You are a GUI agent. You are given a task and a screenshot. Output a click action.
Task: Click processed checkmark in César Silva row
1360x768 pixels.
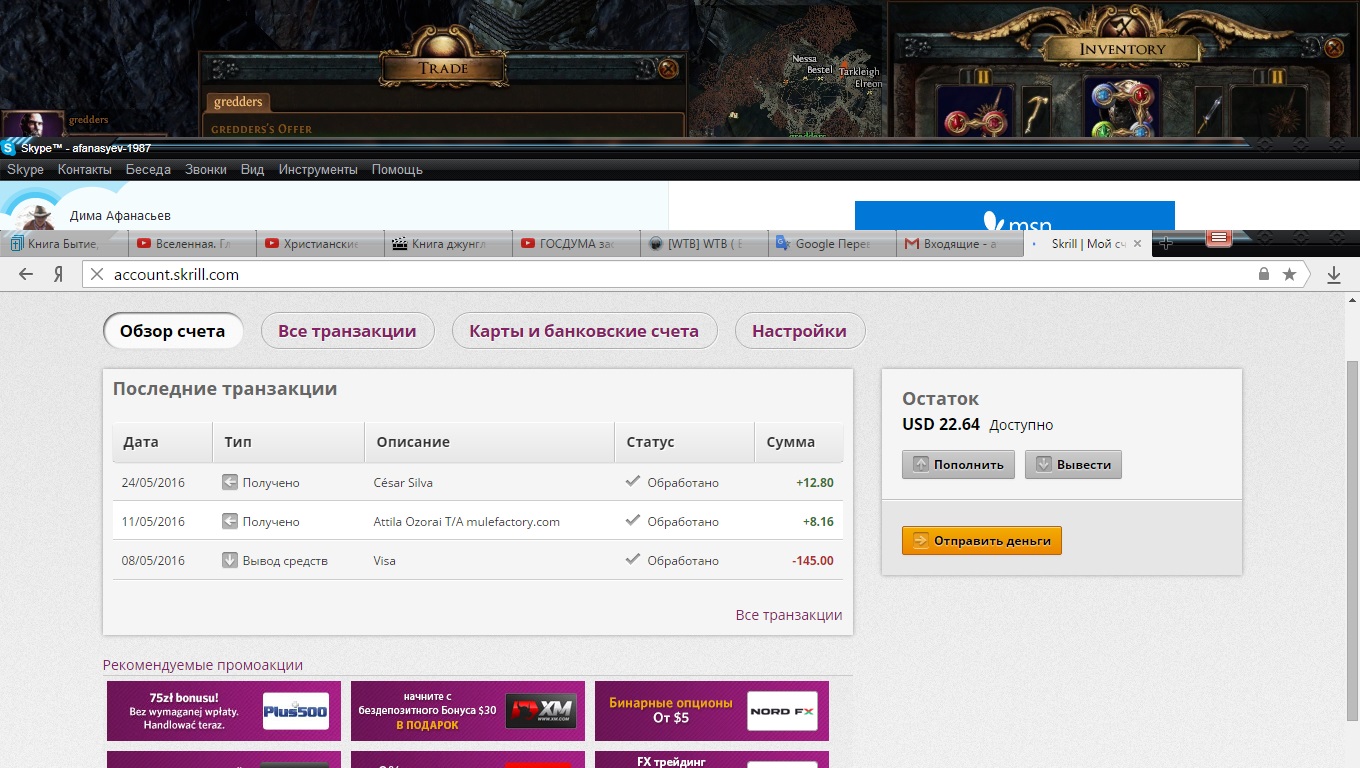[x=632, y=481]
